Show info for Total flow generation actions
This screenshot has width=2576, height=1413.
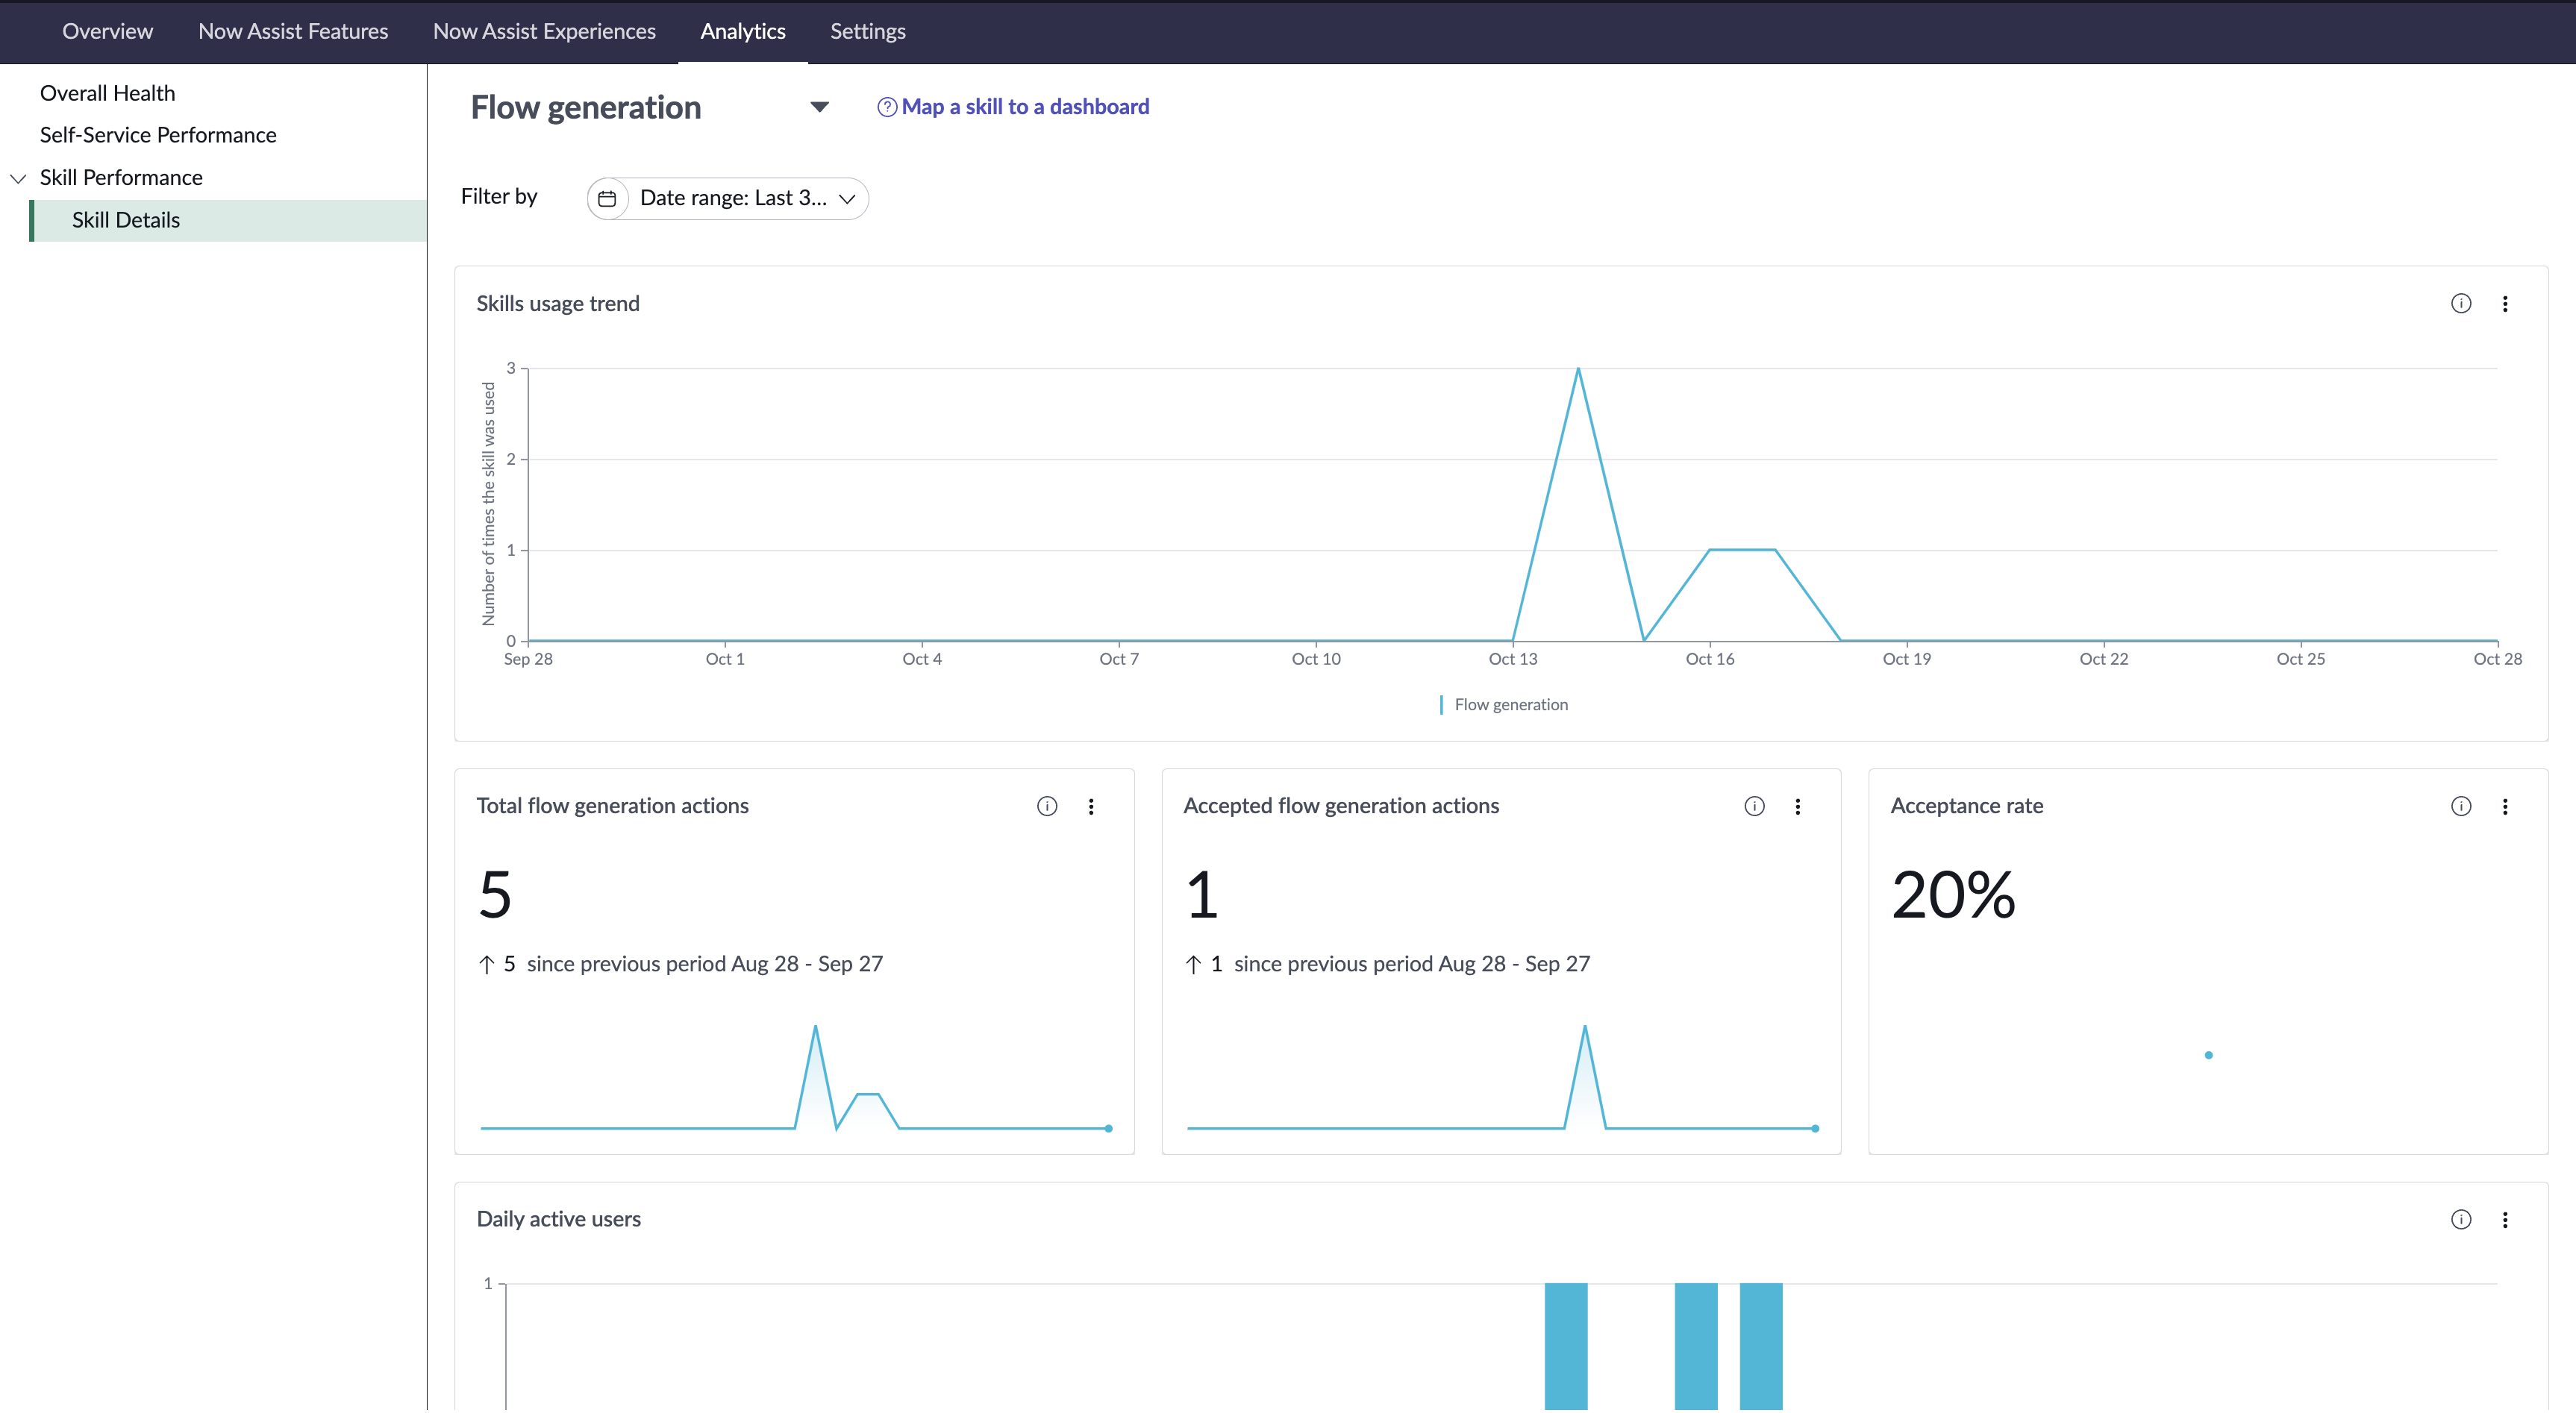point(1047,806)
